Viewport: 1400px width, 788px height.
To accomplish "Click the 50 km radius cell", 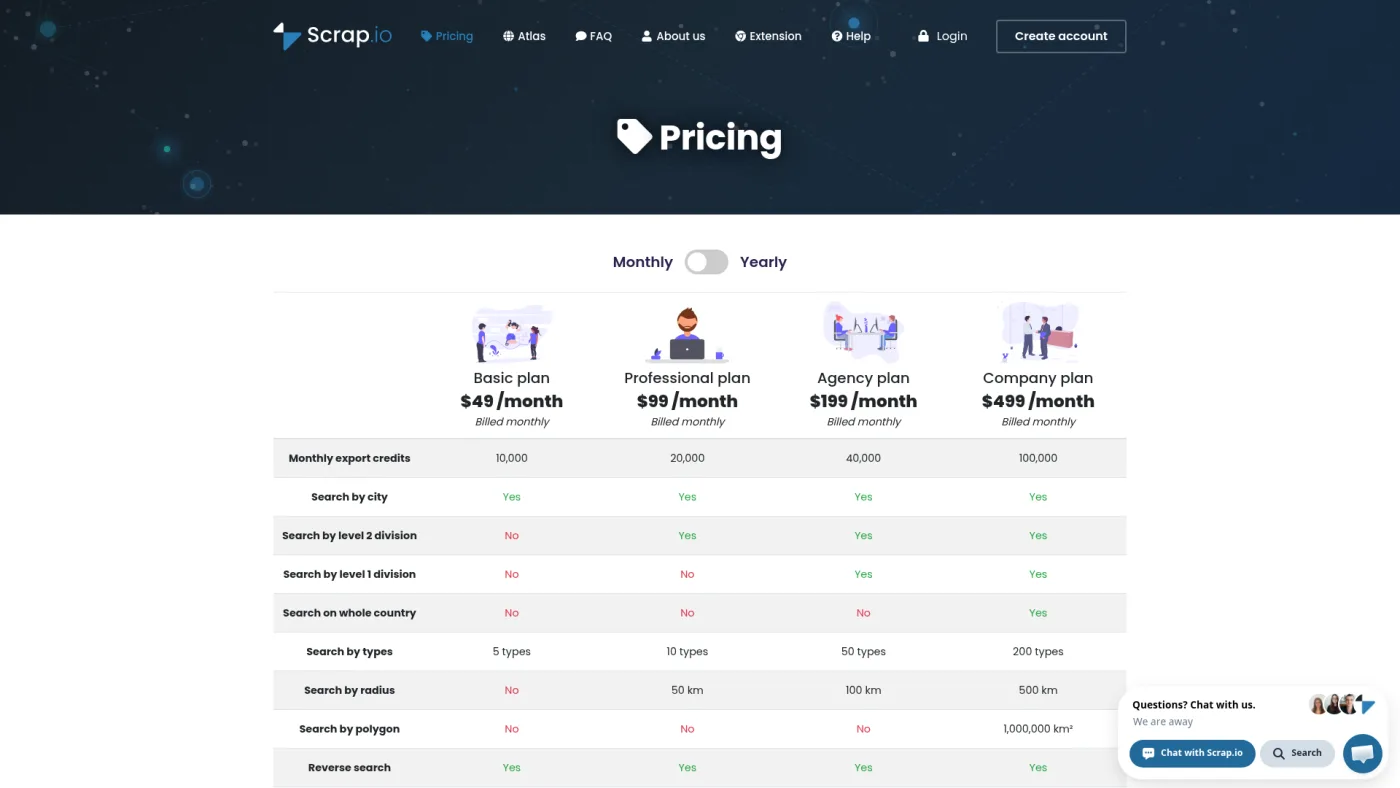I will (x=687, y=690).
